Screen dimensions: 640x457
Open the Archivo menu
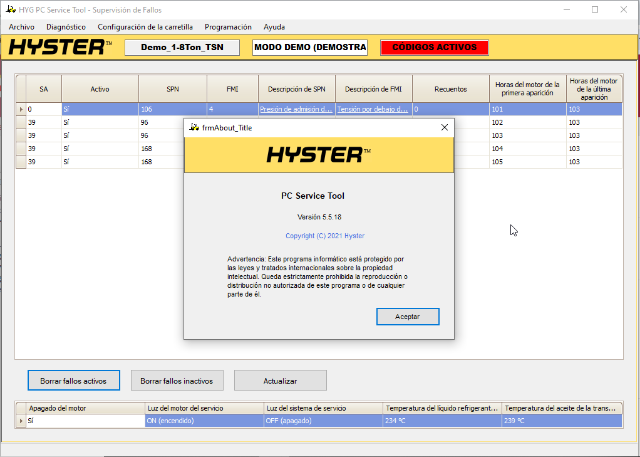pos(21,27)
